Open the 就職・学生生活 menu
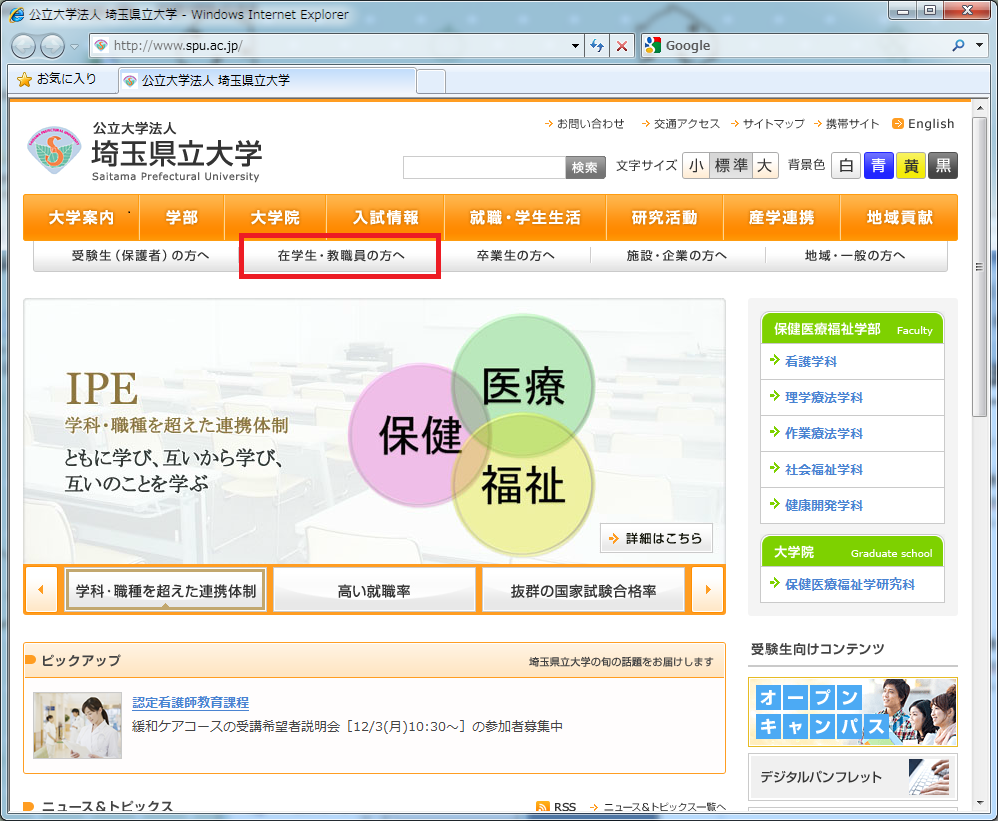998x821 pixels. 525,218
